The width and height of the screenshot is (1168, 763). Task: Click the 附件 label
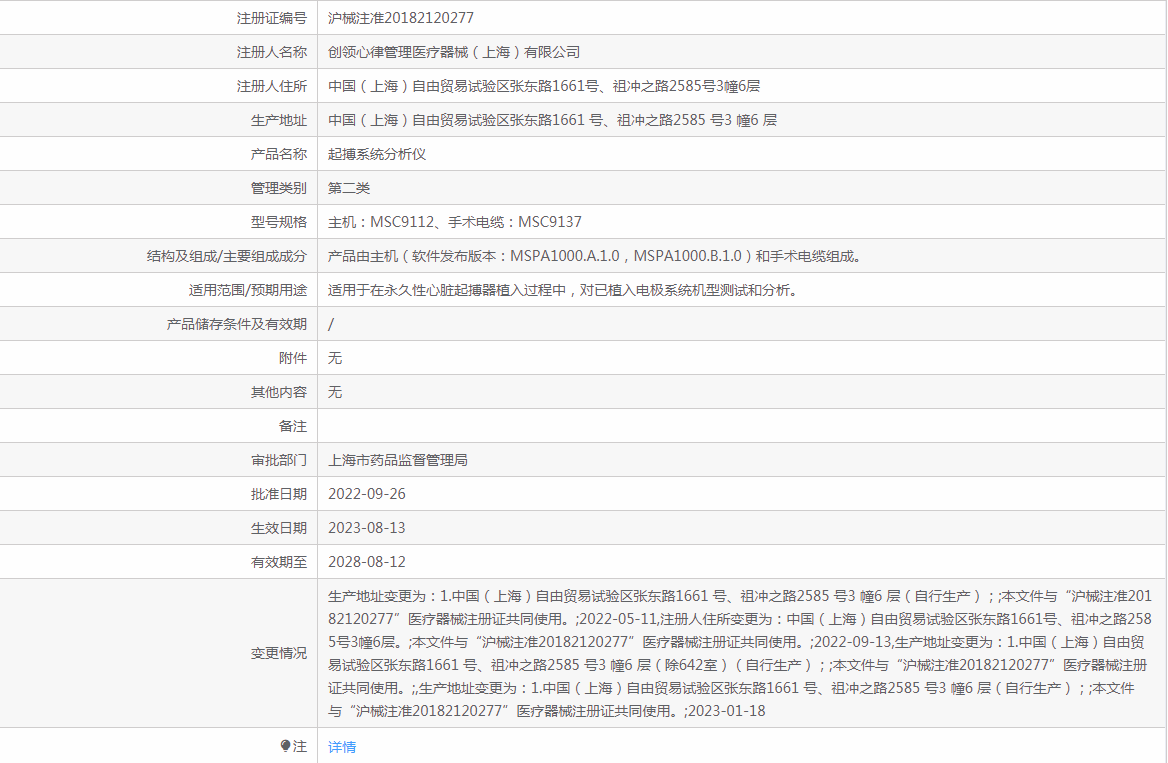click(293, 358)
